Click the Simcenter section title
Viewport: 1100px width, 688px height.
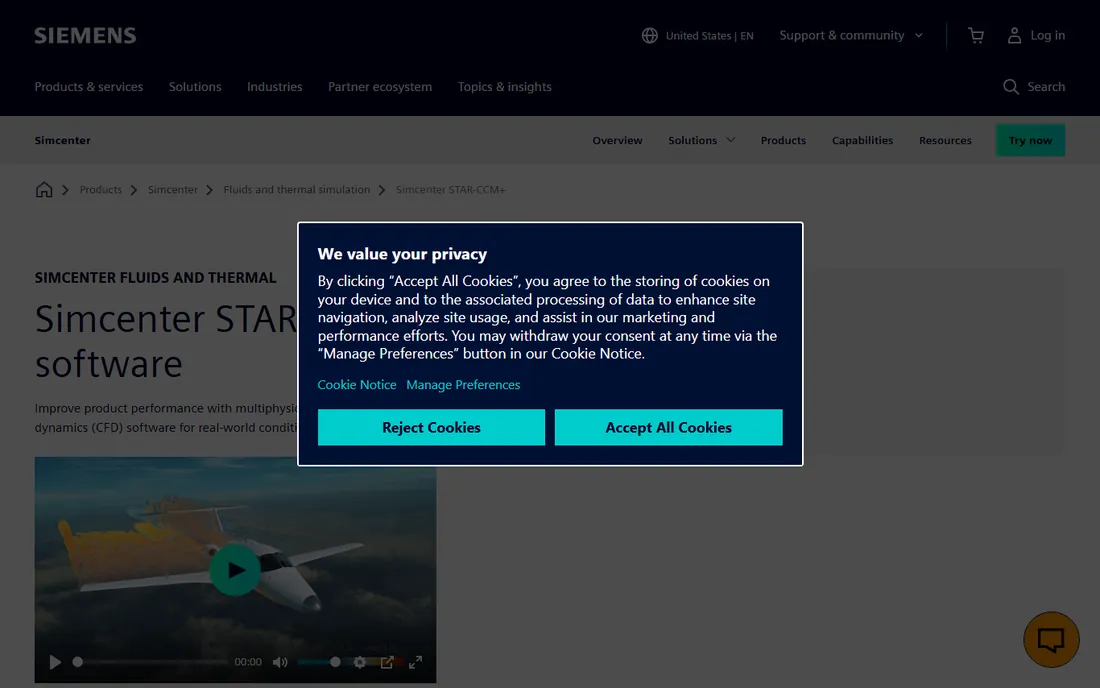click(x=62, y=140)
